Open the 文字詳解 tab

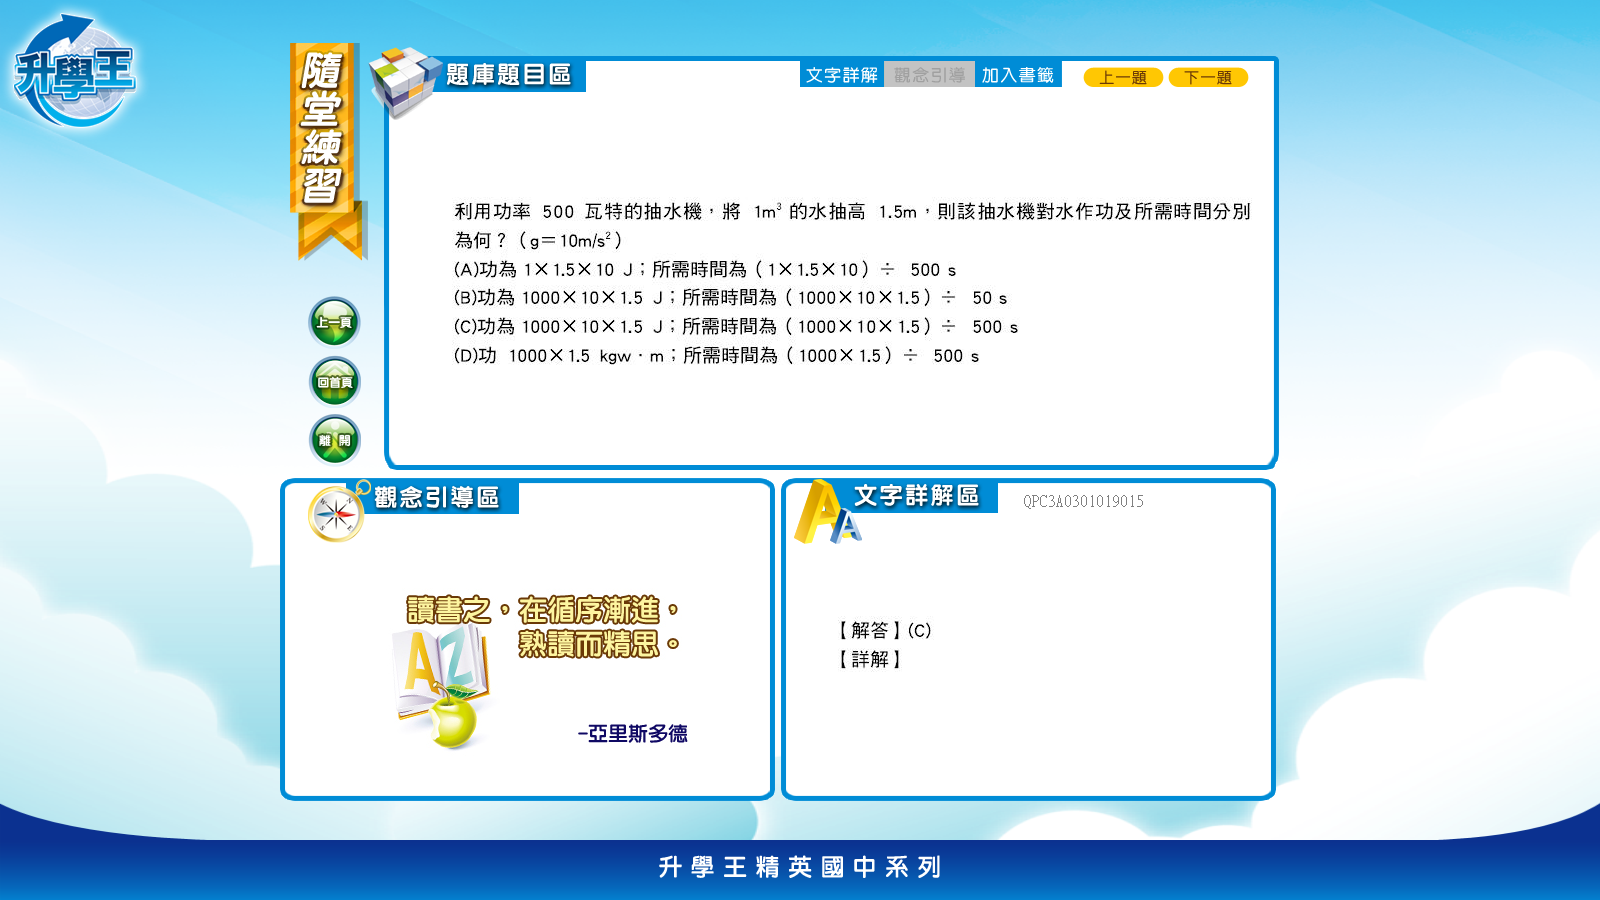point(841,75)
